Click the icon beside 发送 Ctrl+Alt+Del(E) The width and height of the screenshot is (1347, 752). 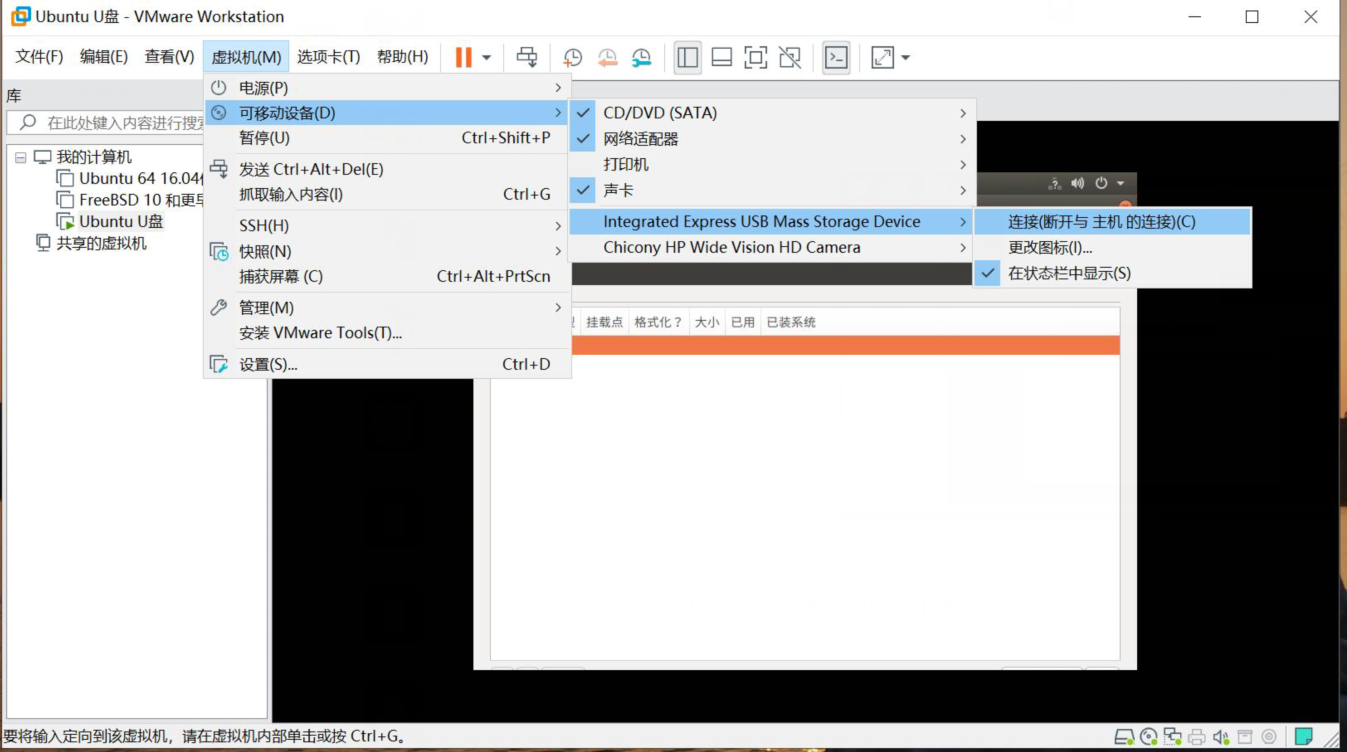[218, 169]
